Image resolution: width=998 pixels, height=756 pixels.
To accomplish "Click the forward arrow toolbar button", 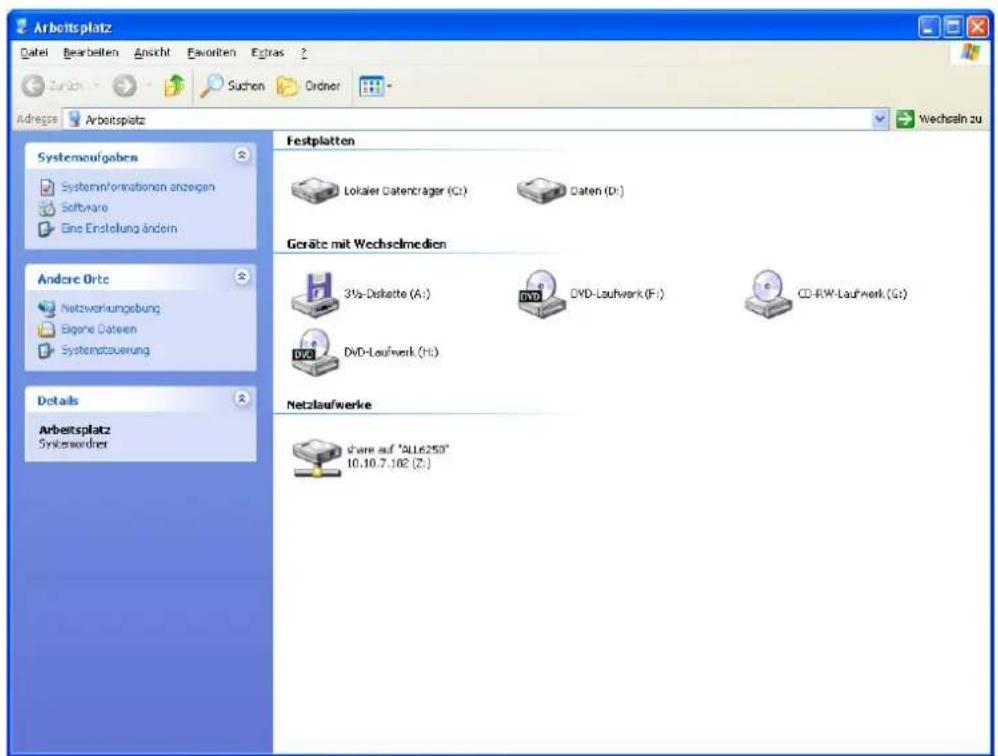I will [125, 86].
